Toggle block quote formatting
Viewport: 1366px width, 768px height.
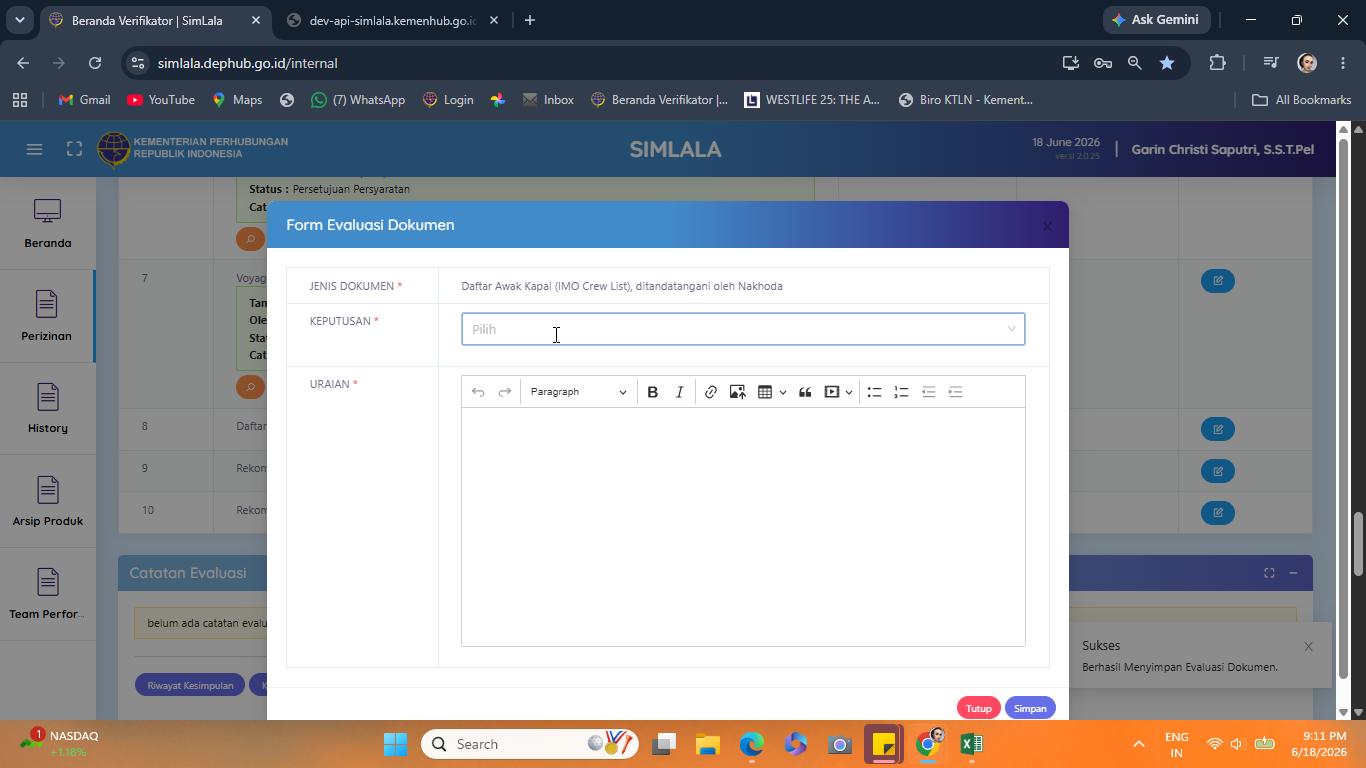pyautogui.click(x=805, y=392)
